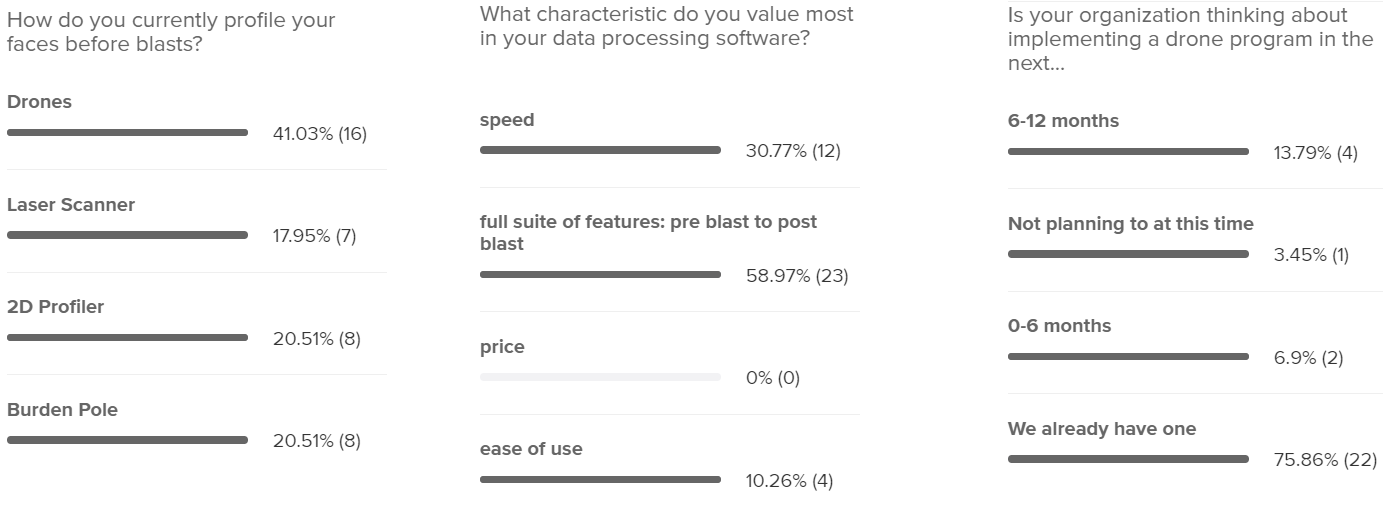Click the 41.03% (16) Drones value
The image size is (1391, 505).
pos(320,134)
